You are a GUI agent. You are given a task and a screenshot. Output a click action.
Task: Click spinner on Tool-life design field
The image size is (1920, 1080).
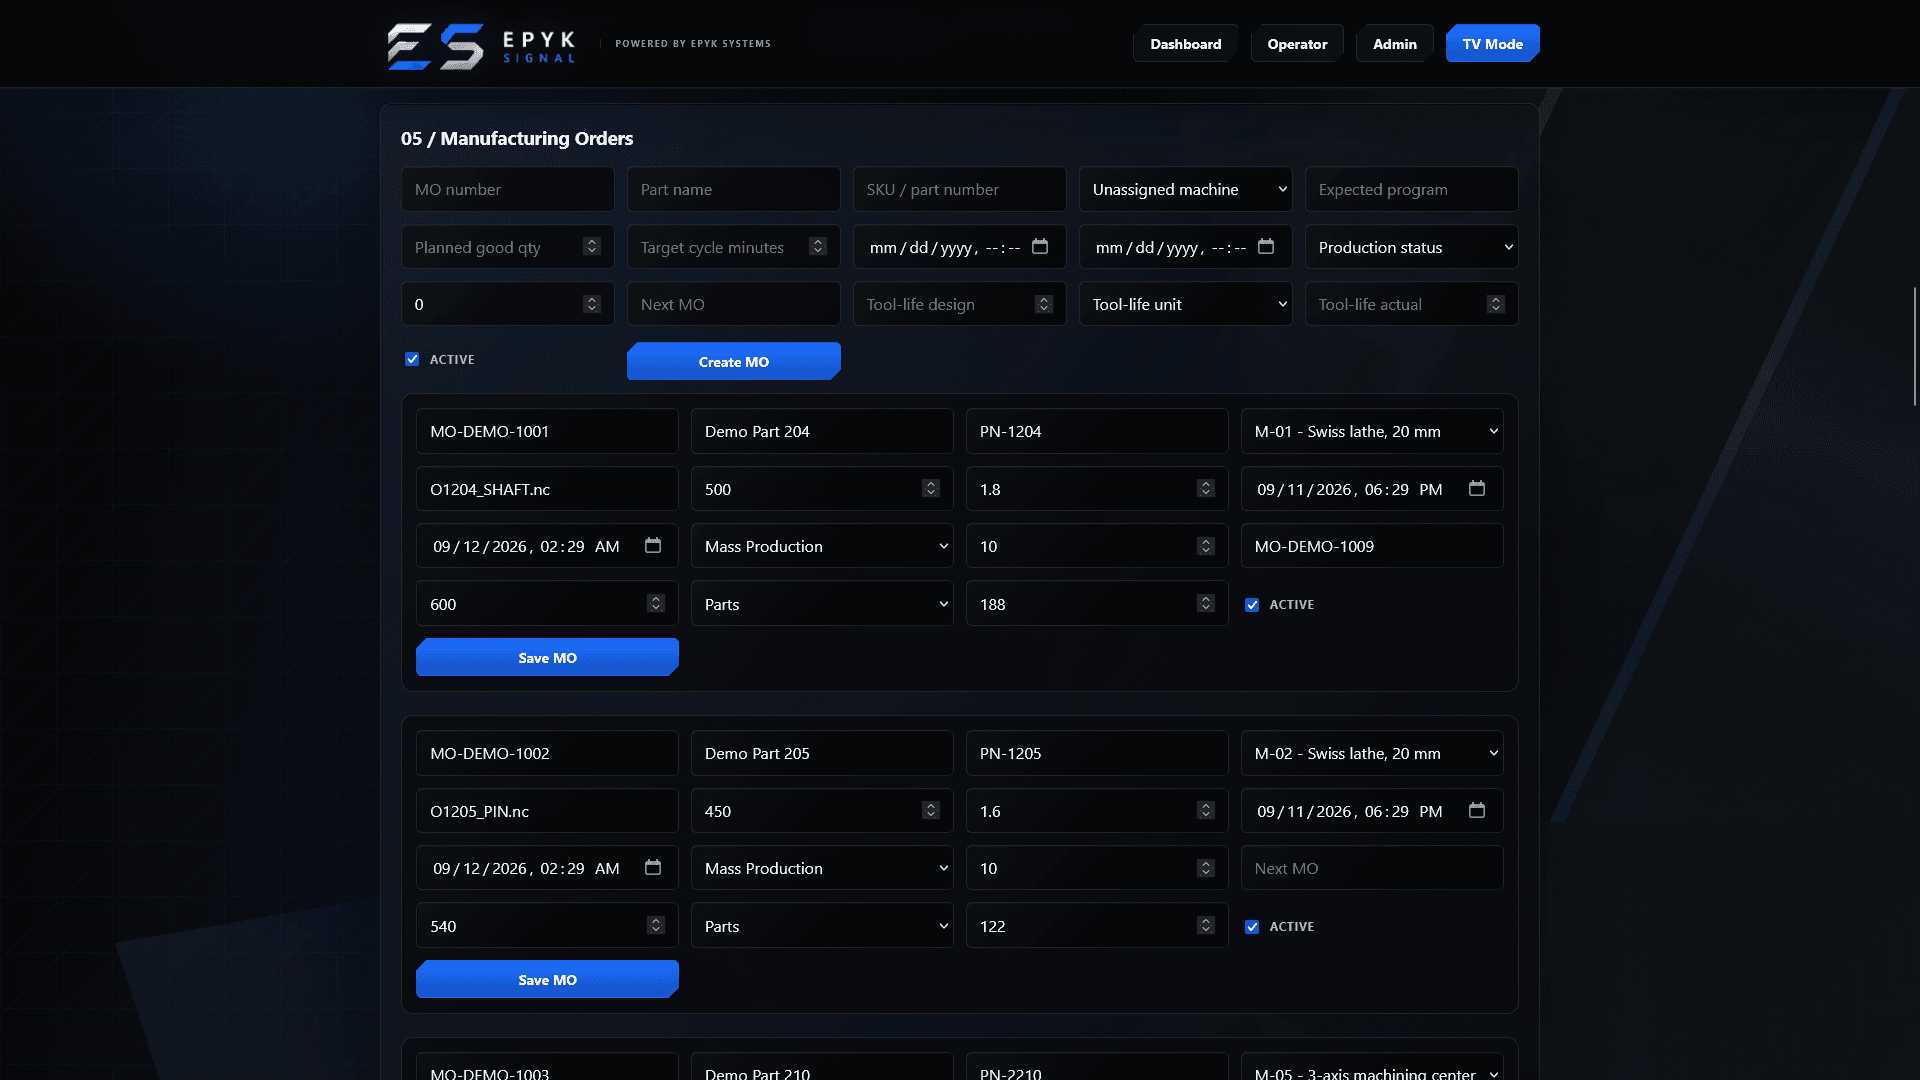[x=1044, y=304]
